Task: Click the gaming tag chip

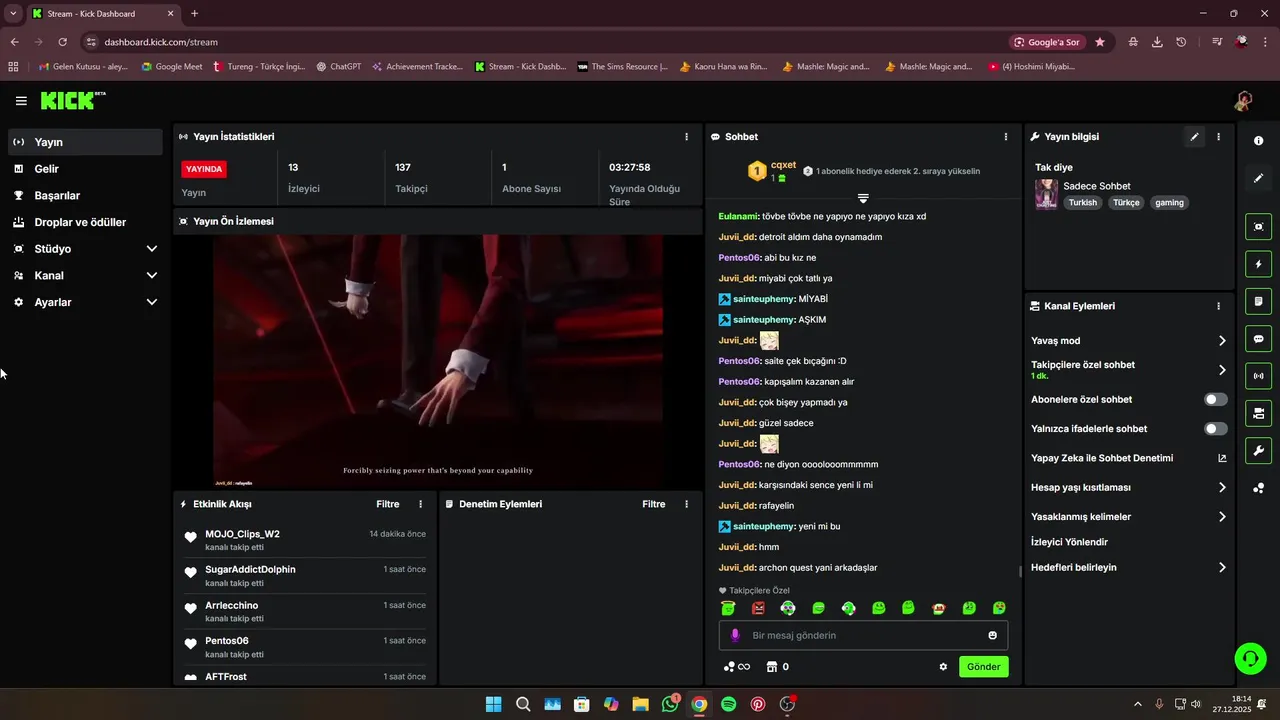Action: [x=1169, y=202]
